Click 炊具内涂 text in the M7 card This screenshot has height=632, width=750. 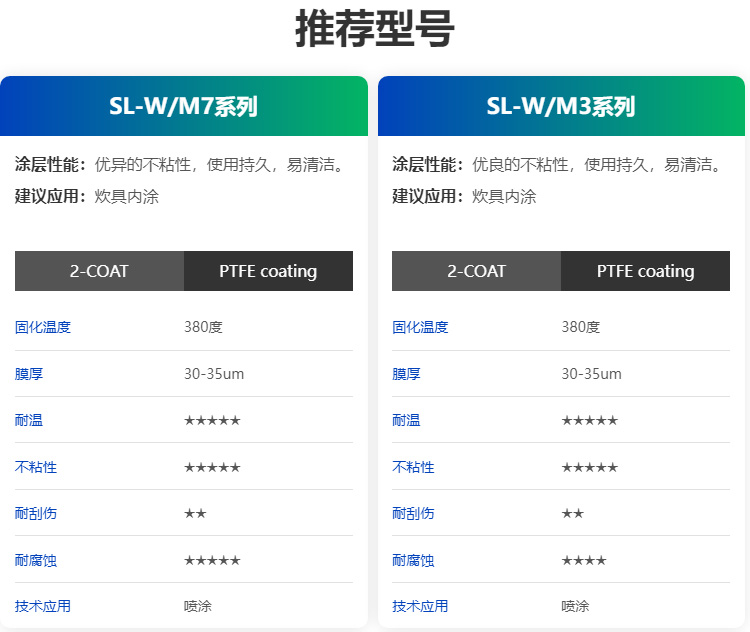pyautogui.click(x=126, y=196)
